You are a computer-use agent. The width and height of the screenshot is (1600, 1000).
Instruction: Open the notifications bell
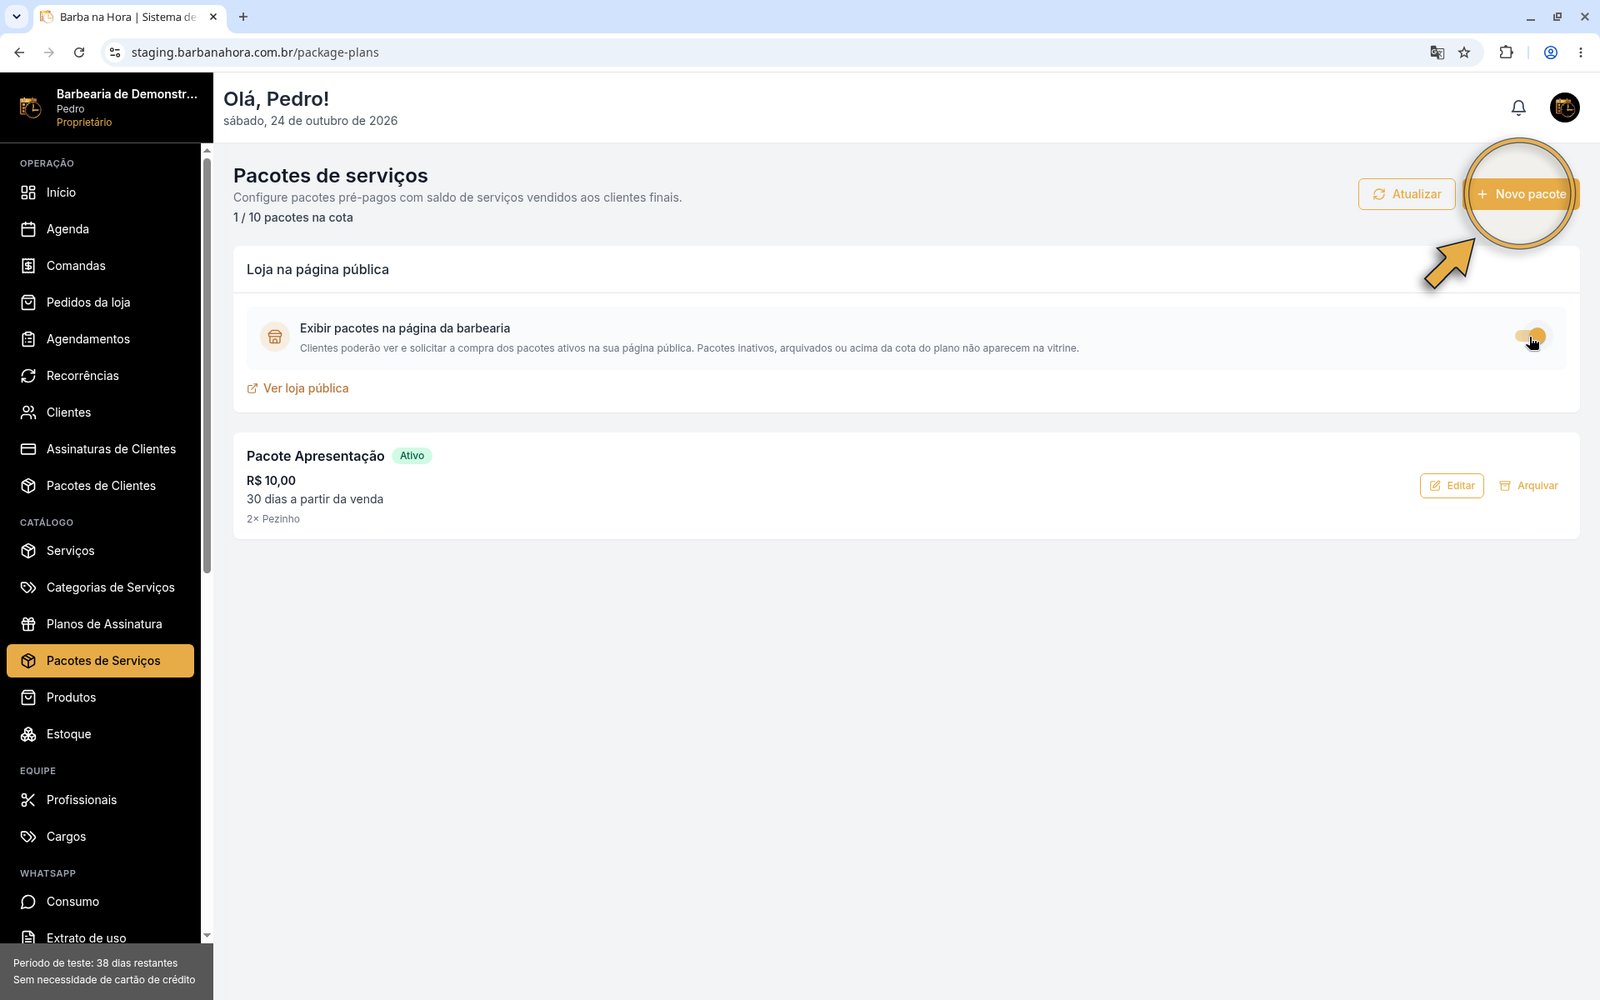pos(1518,108)
